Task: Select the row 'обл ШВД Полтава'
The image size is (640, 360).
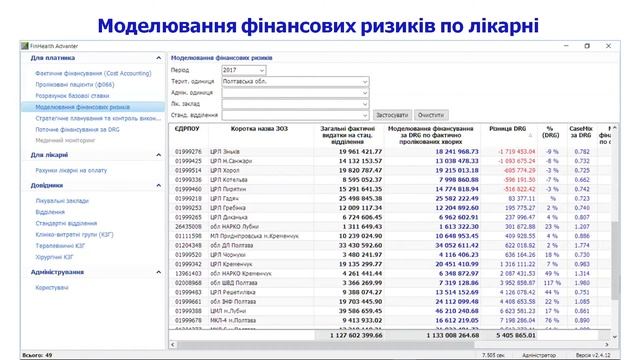Action: tap(390, 283)
